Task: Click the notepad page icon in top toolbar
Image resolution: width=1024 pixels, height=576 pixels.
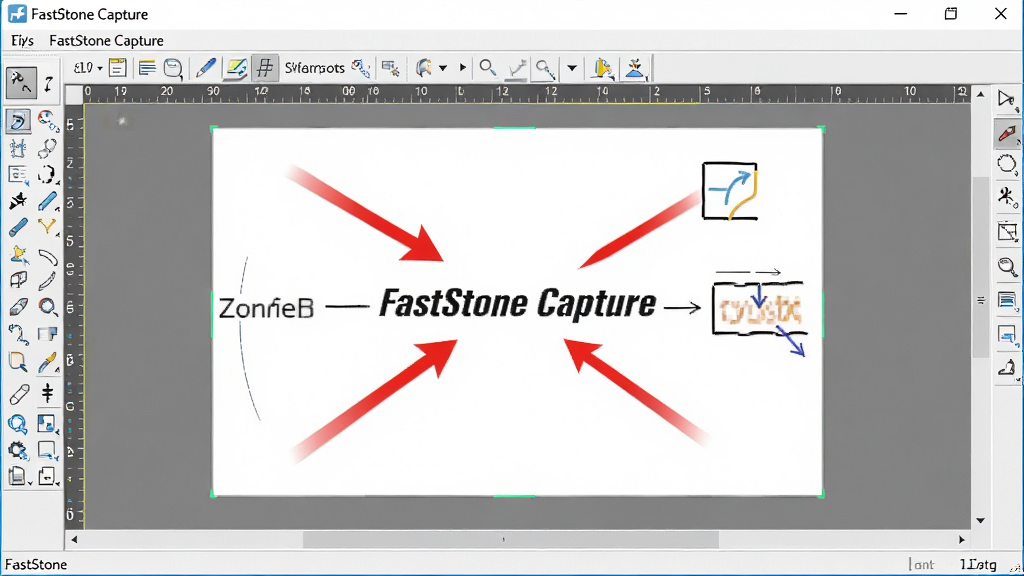Action: 118,67
